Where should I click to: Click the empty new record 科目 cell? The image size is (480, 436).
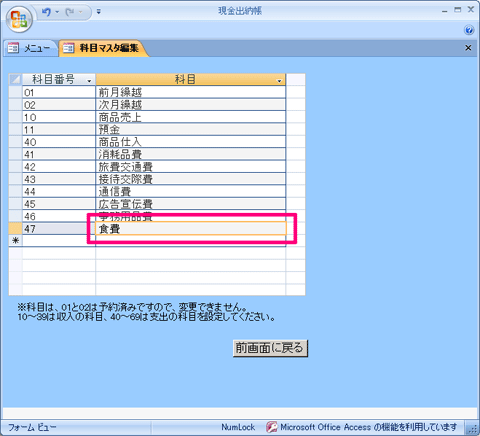tap(191, 241)
